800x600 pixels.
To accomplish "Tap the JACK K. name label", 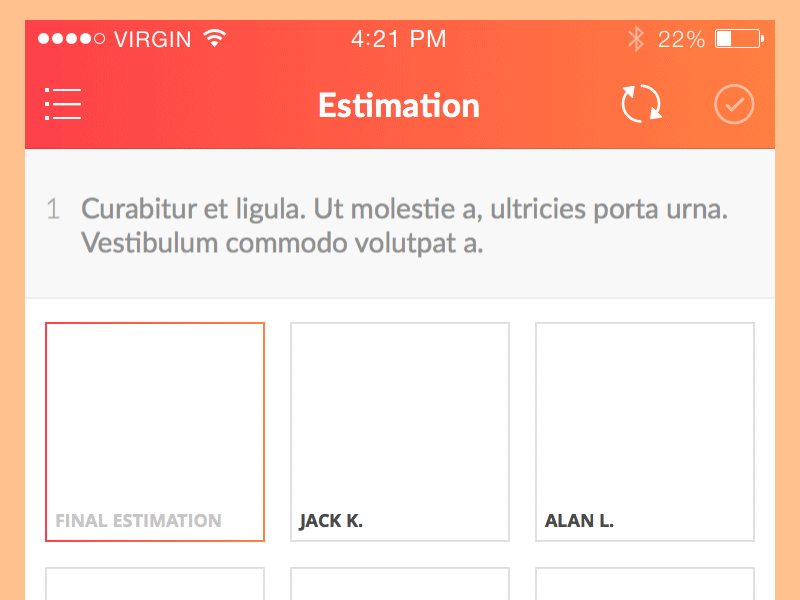I will tap(330, 520).
